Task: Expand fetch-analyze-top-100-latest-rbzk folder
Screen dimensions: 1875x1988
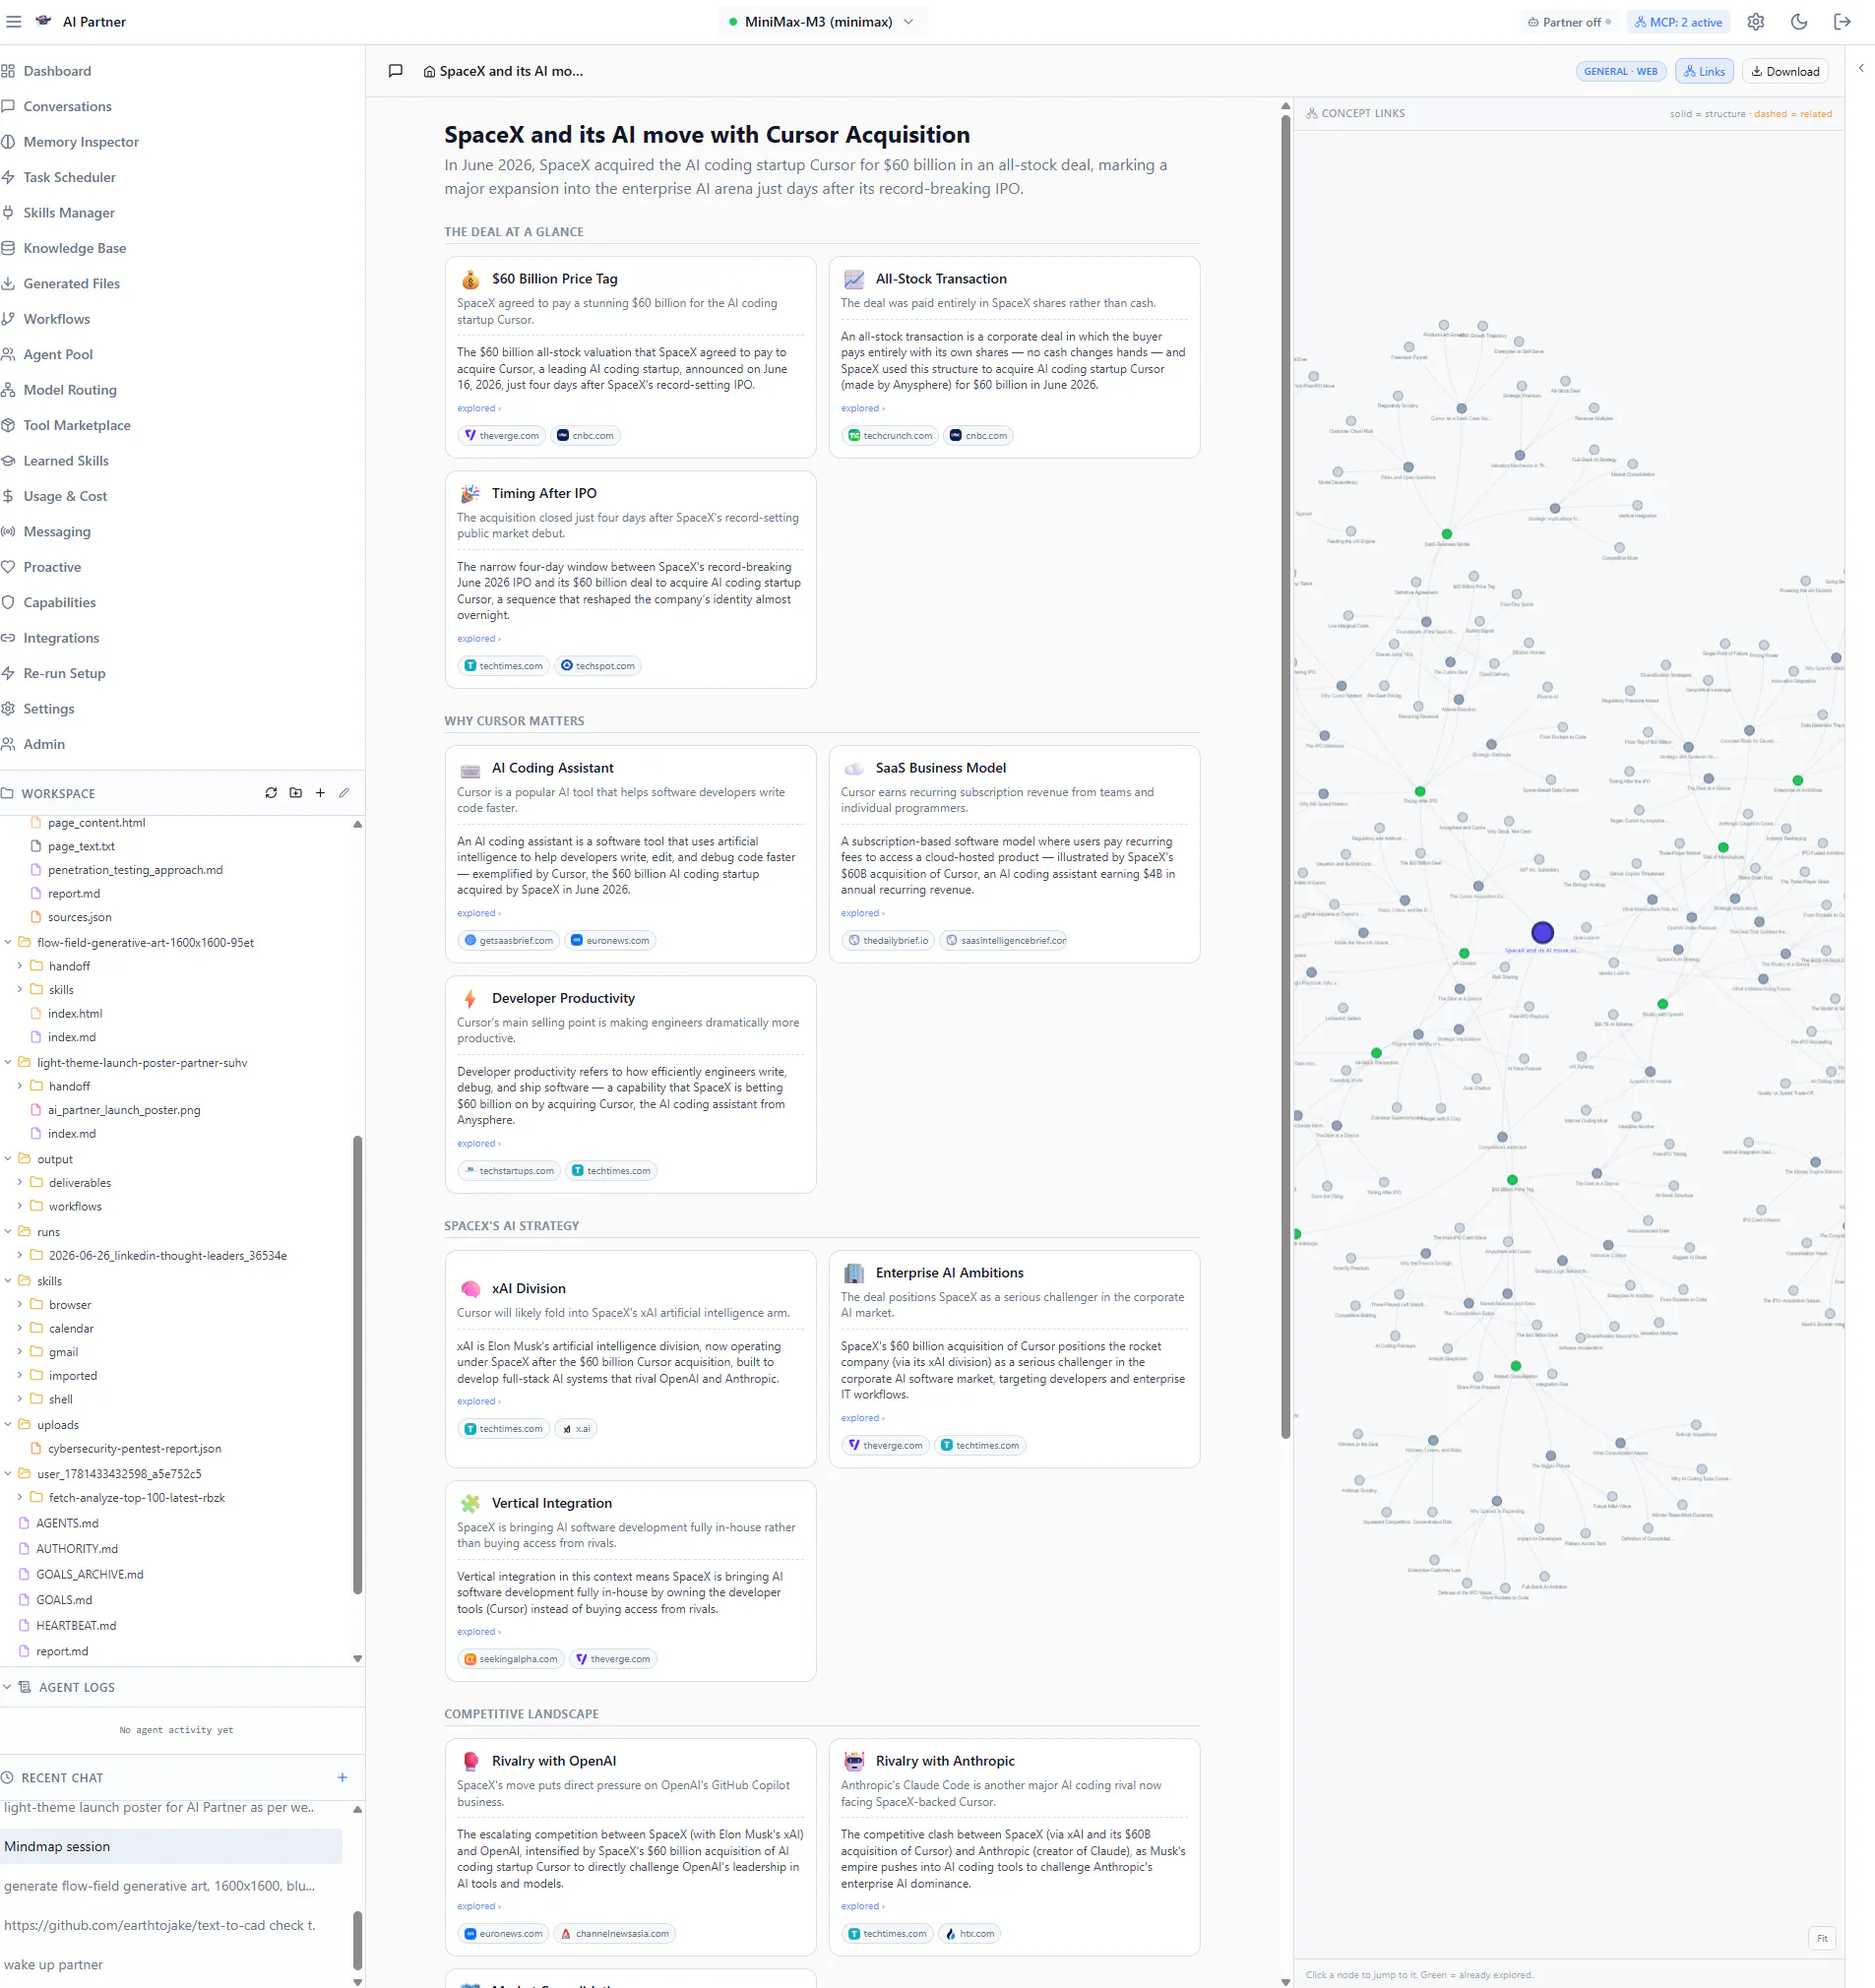Action: click(20, 1498)
